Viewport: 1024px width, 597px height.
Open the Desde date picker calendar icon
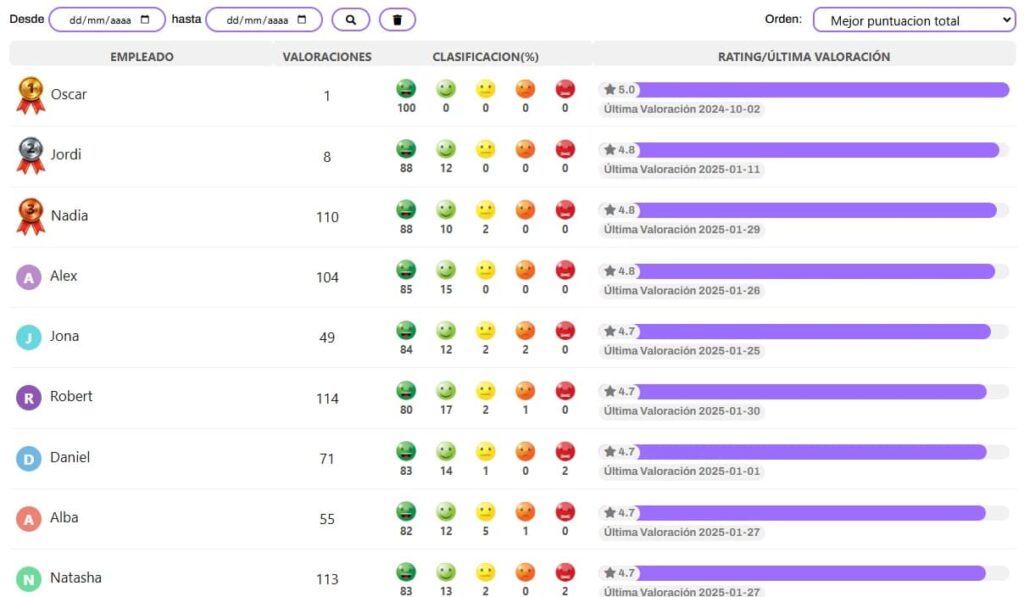(x=145, y=20)
